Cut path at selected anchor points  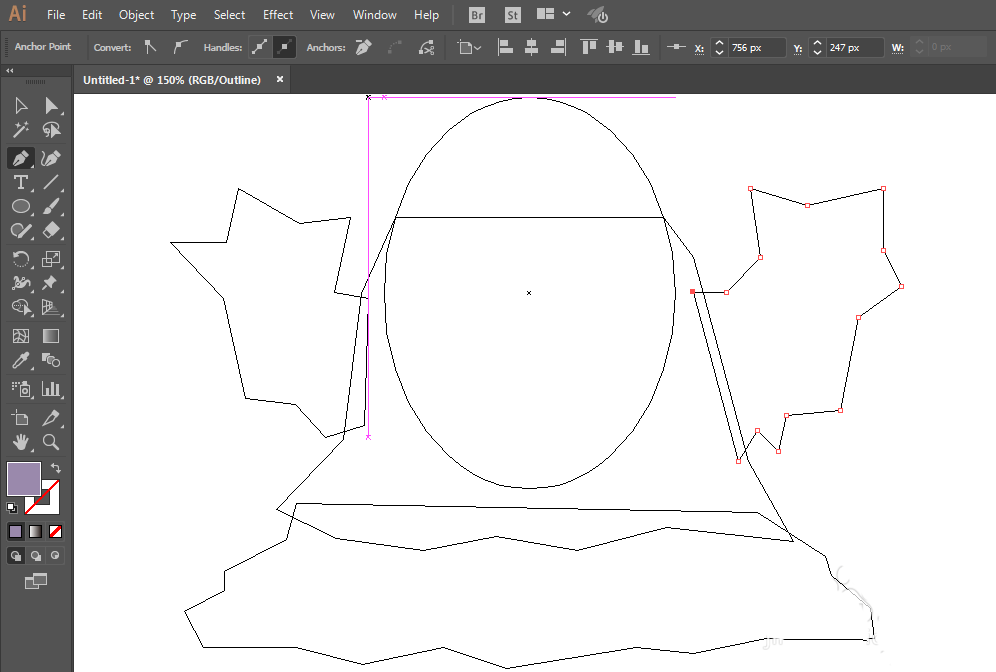click(x=426, y=47)
